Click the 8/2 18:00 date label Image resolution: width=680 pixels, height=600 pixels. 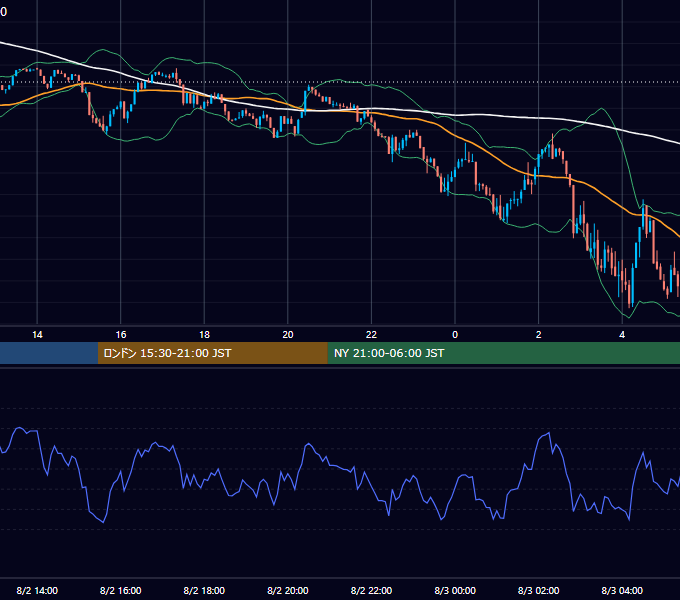pos(204,590)
